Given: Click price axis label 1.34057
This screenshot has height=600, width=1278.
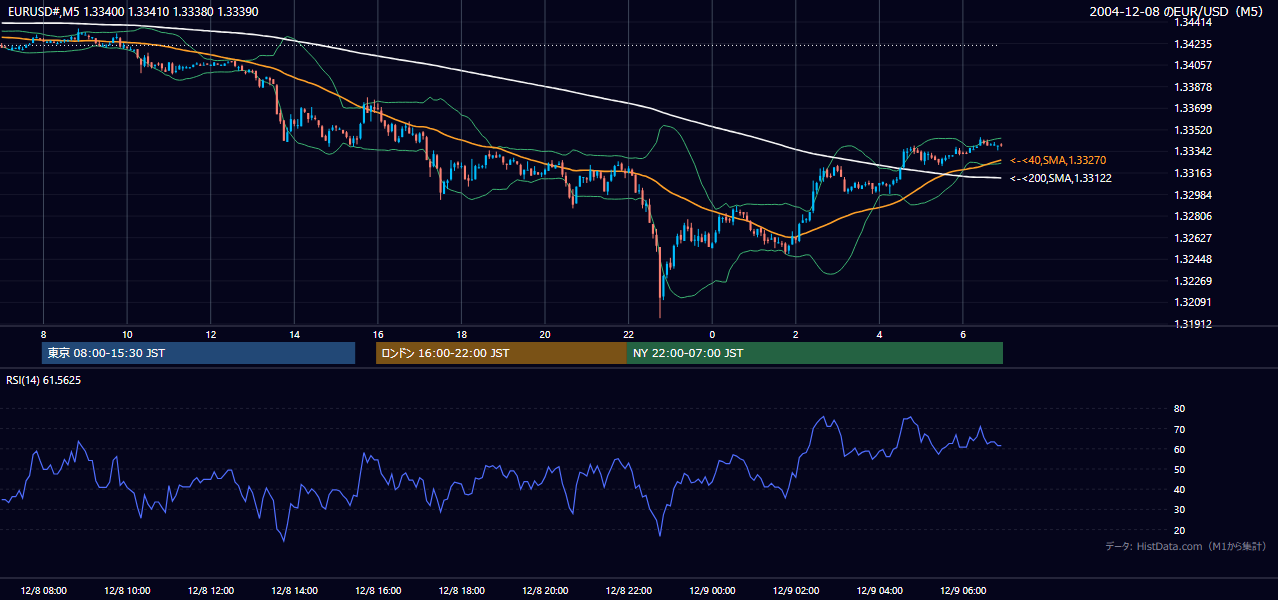Looking at the screenshot, I should pos(1195,65).
